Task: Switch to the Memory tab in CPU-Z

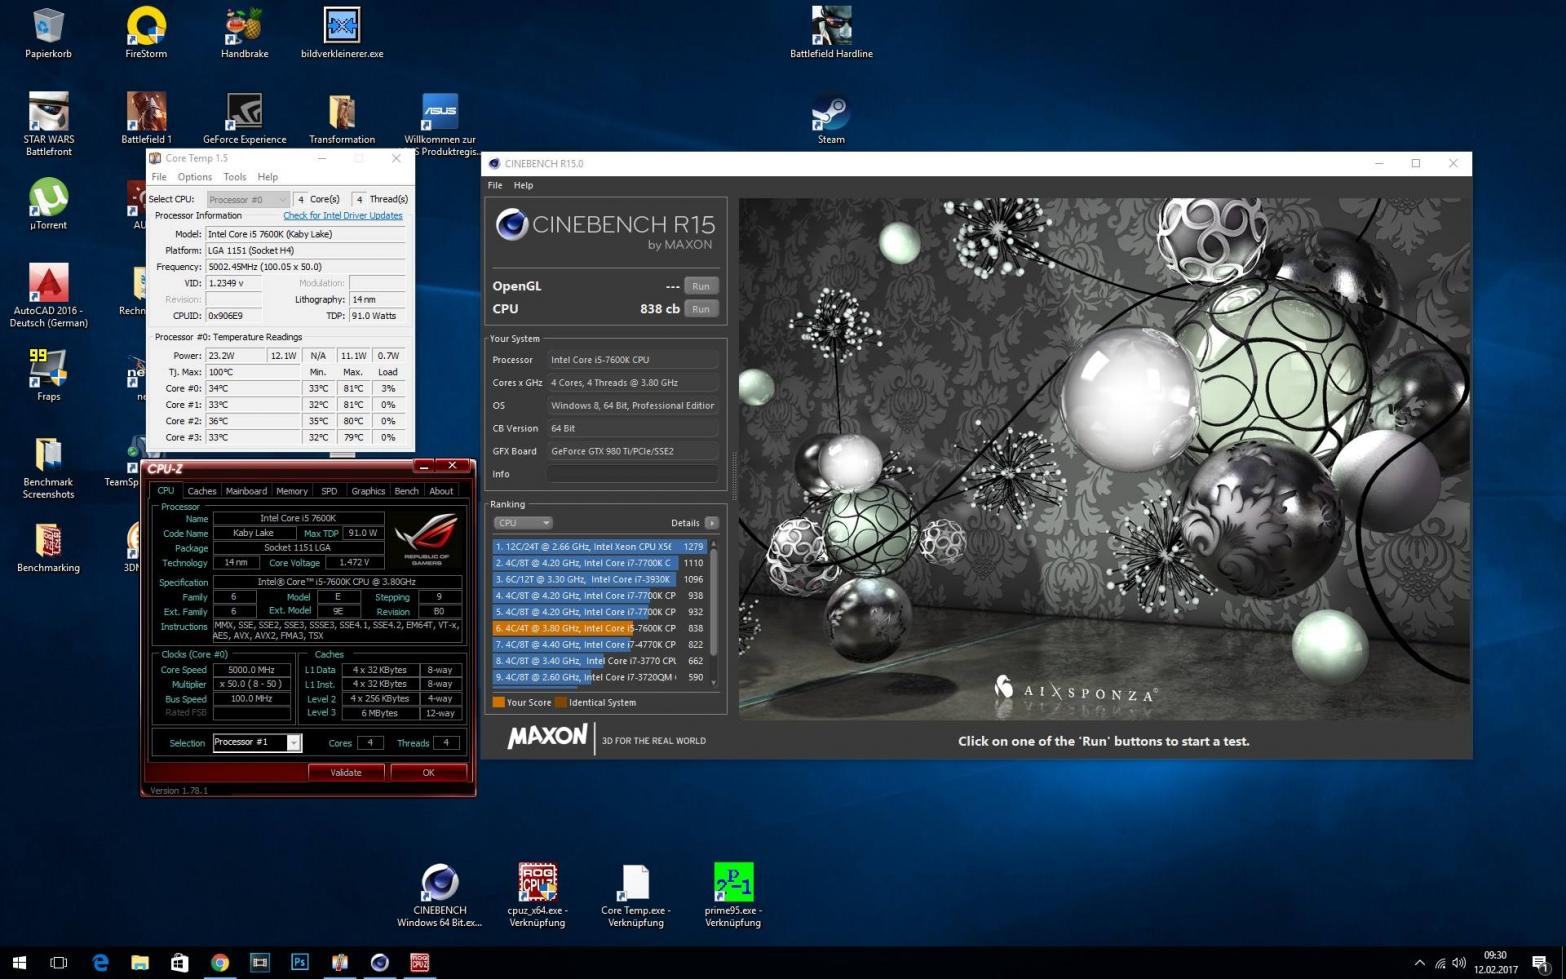Action: click(x=292, y=491)
